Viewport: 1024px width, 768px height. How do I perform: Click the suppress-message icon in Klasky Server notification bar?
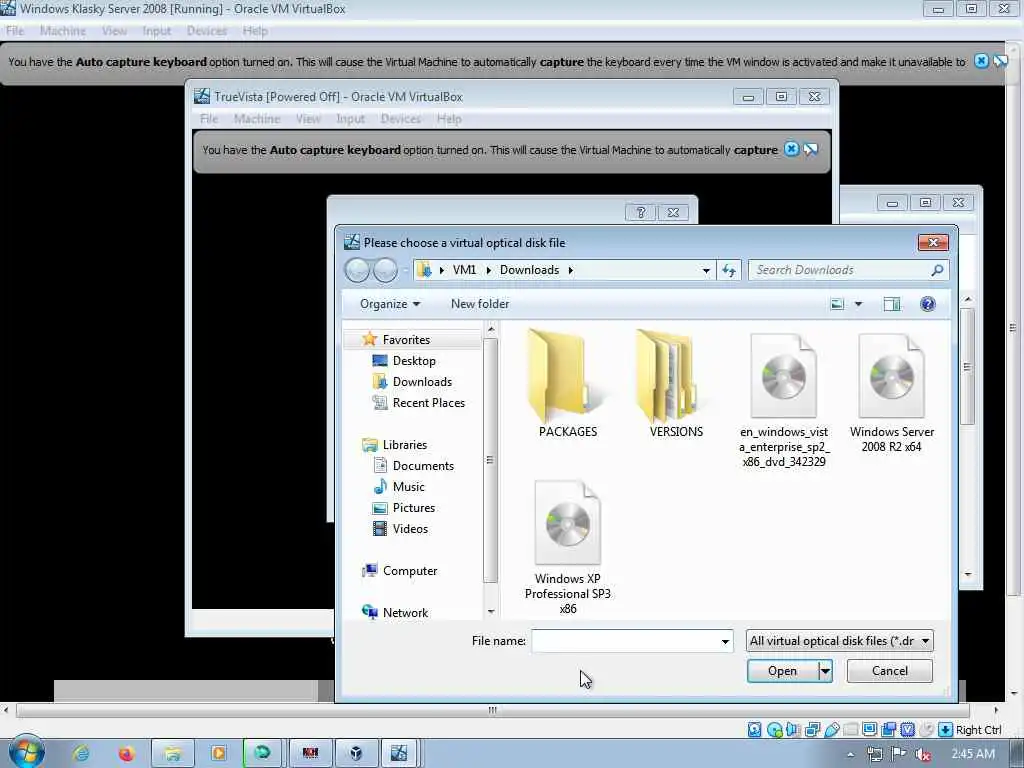coord(1000,61)
